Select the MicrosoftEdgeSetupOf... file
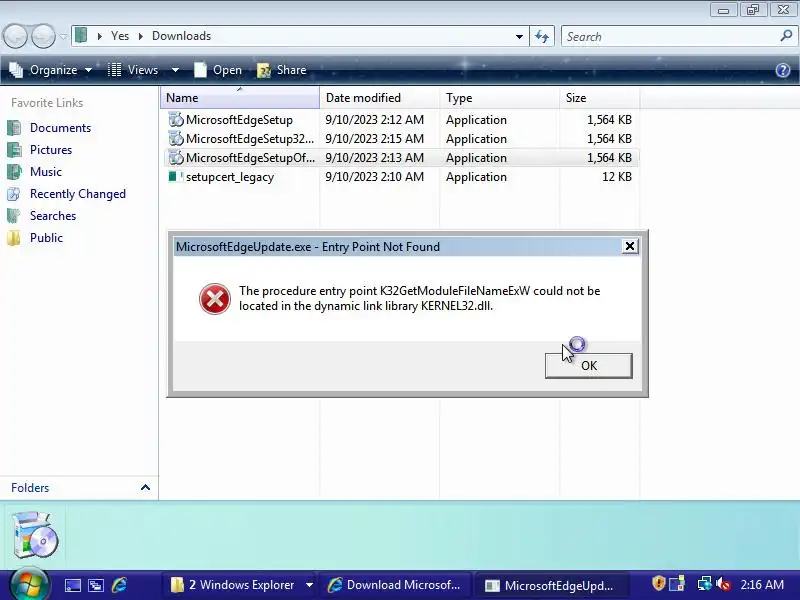The image size is (800, 600). pos(250,158)
